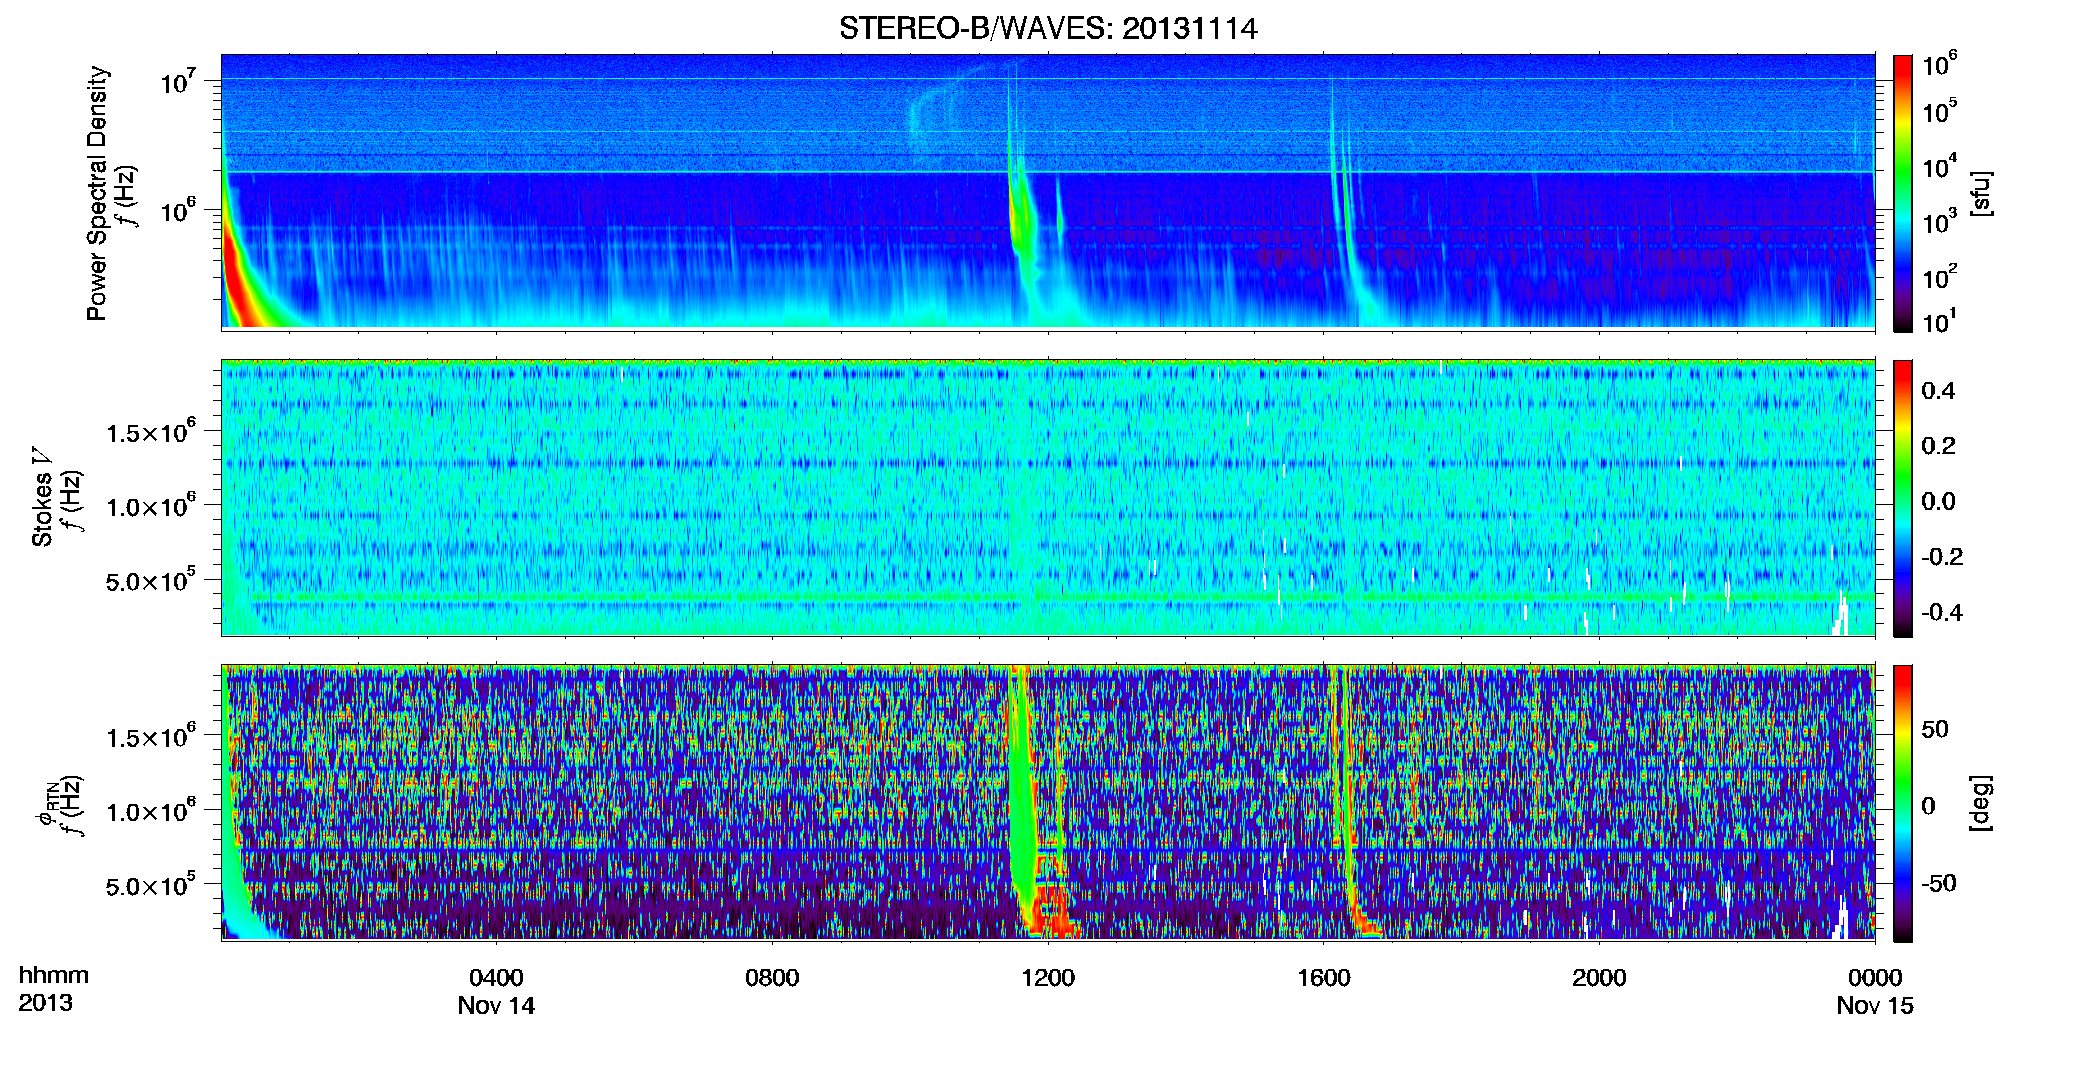The width and height of the screenshot is (2096, 1080).
Task: Click the 1.5×10^6 tick in Stokes V panel
Action: [150, 432]
